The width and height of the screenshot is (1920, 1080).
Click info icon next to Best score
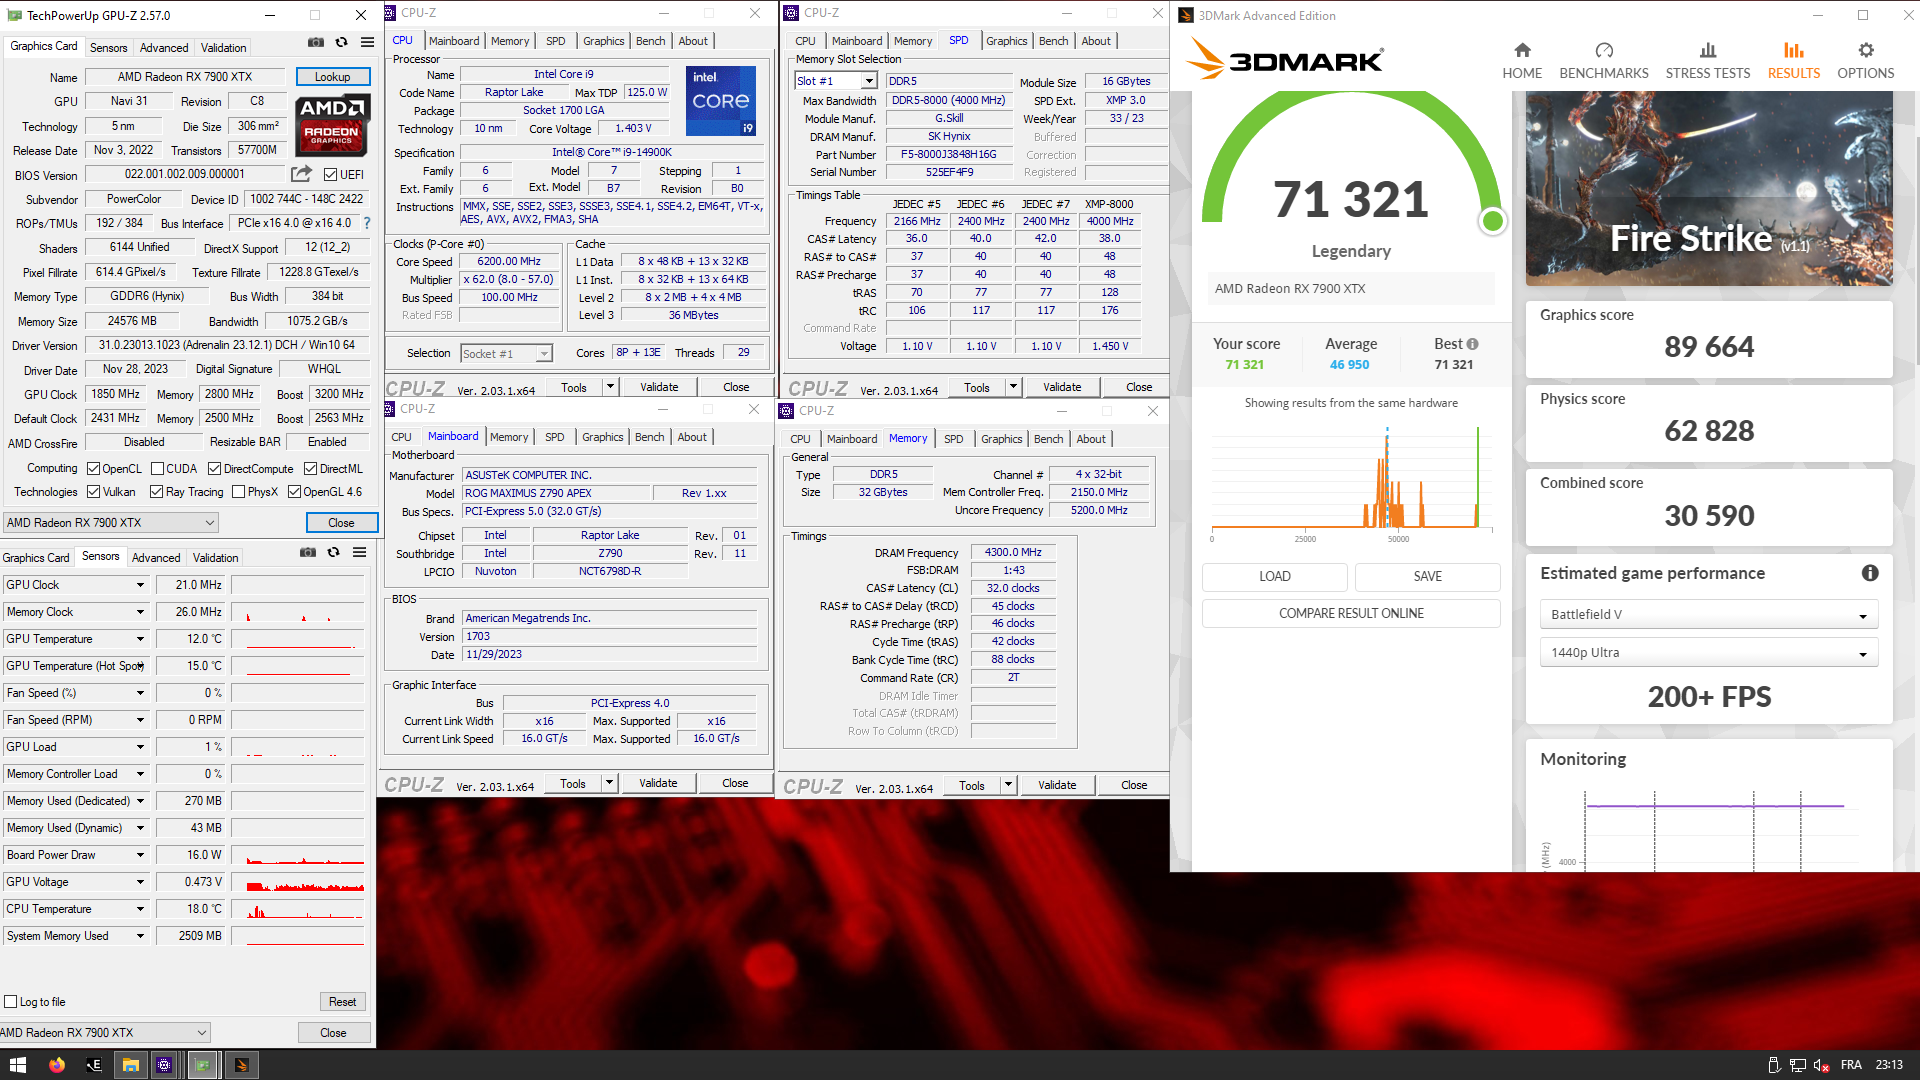pyautogui.click(x=1472, y=344)
